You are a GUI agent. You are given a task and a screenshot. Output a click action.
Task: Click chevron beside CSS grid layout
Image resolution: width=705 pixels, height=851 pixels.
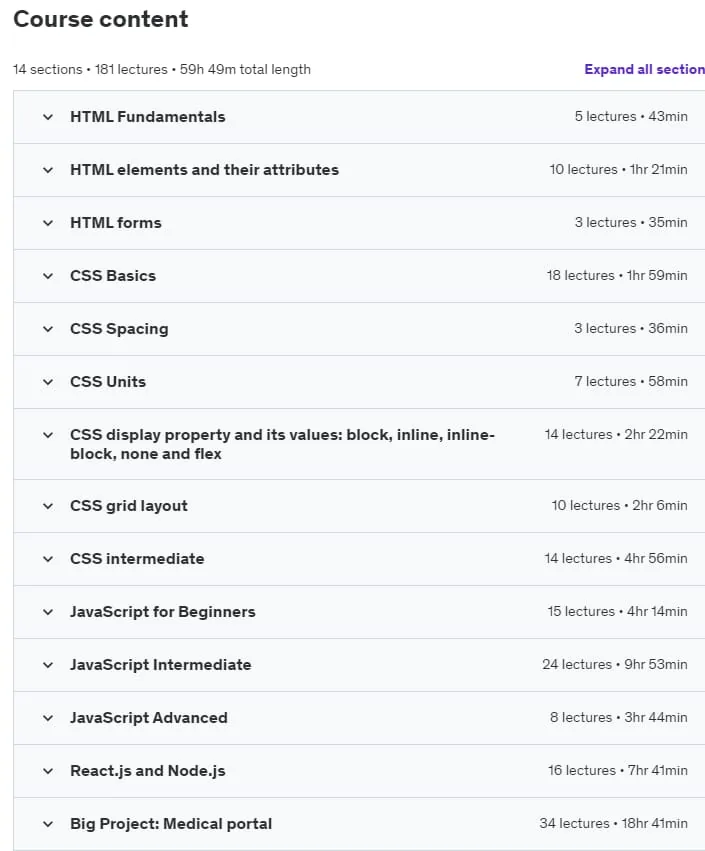point(48,506)
